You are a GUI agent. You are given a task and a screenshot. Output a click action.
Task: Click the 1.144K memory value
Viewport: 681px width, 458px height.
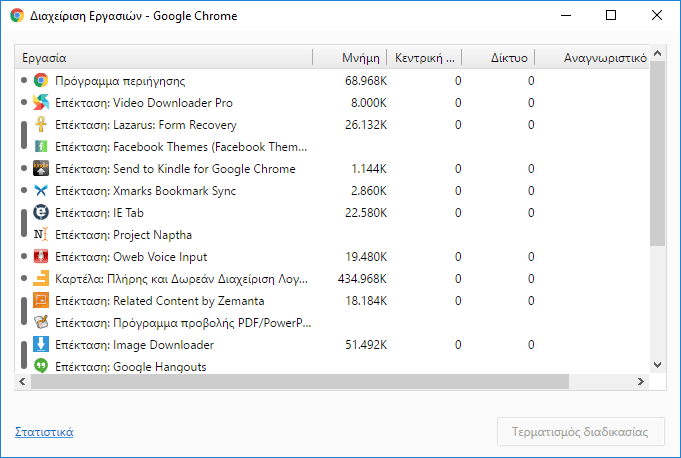tap(369, 169)
